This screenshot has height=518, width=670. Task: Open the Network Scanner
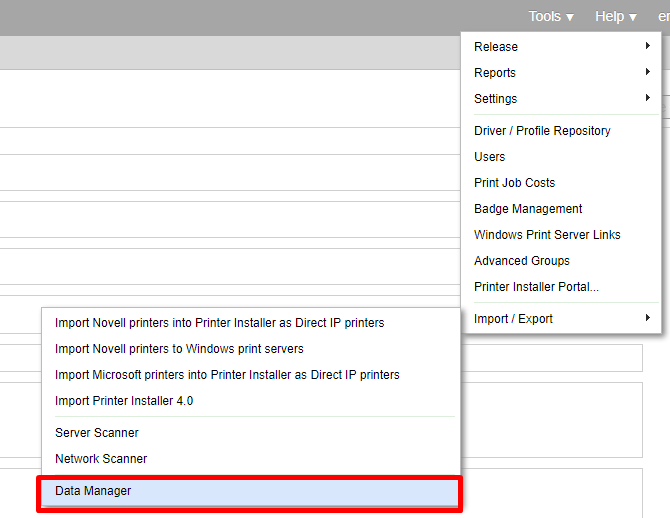[x=101, y=459]
